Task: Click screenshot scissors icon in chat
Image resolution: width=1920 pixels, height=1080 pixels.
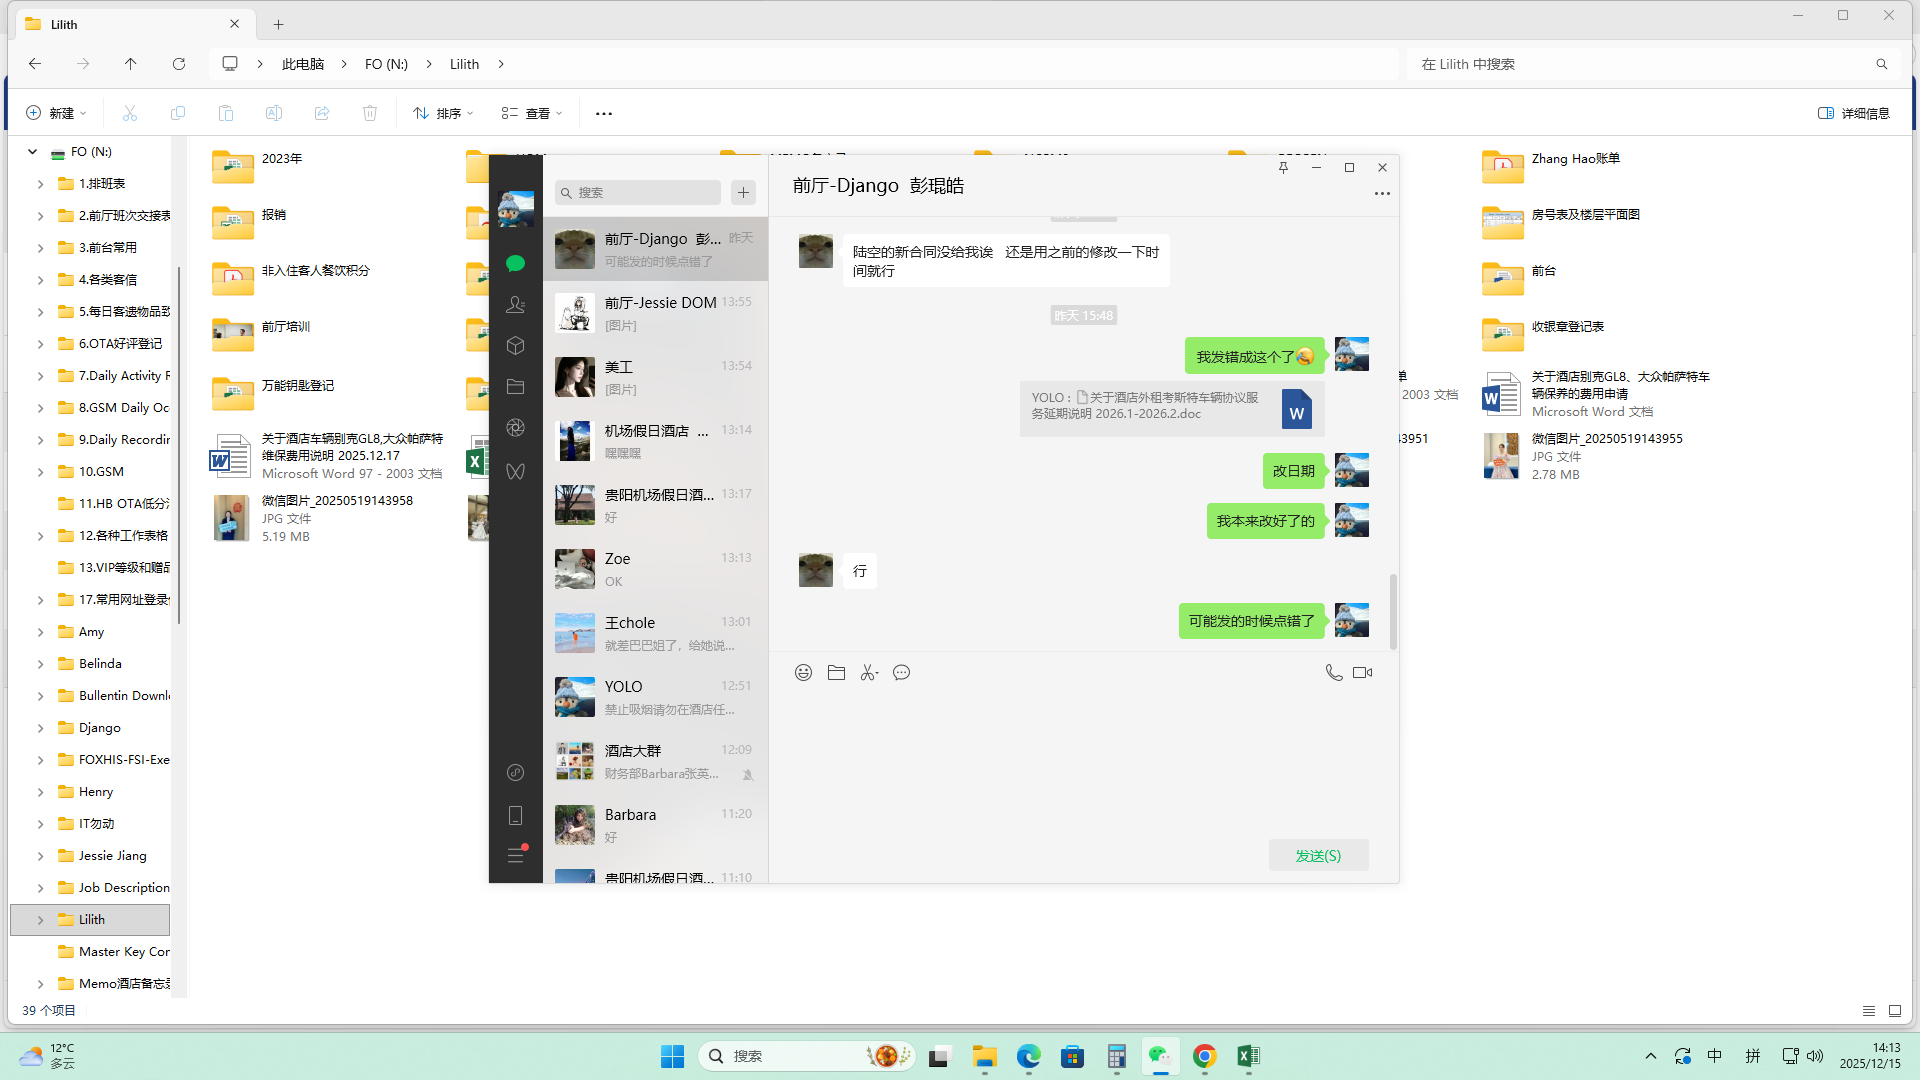Action: 868,673
